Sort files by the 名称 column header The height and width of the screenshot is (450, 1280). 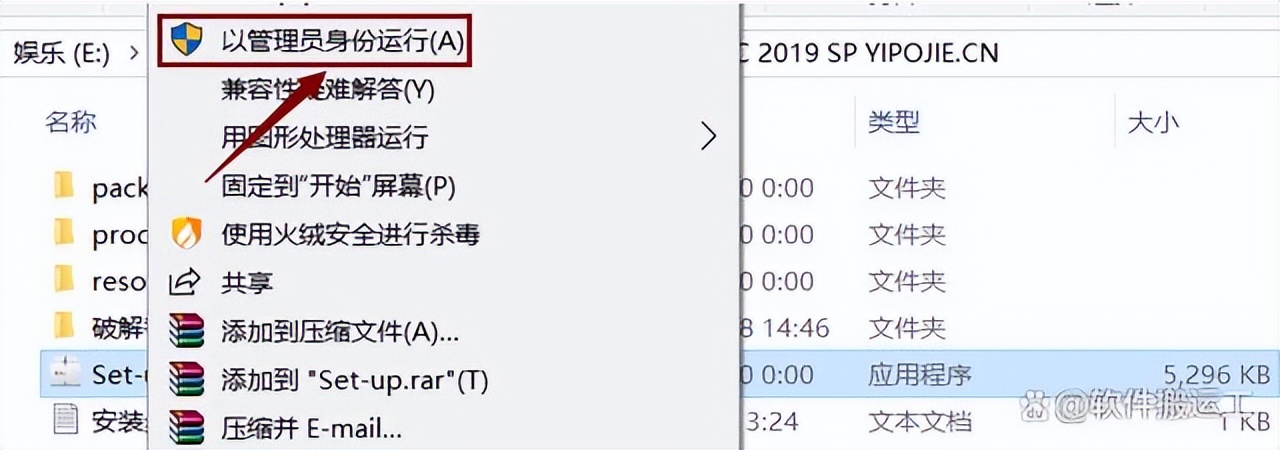(x=70, y=122)
